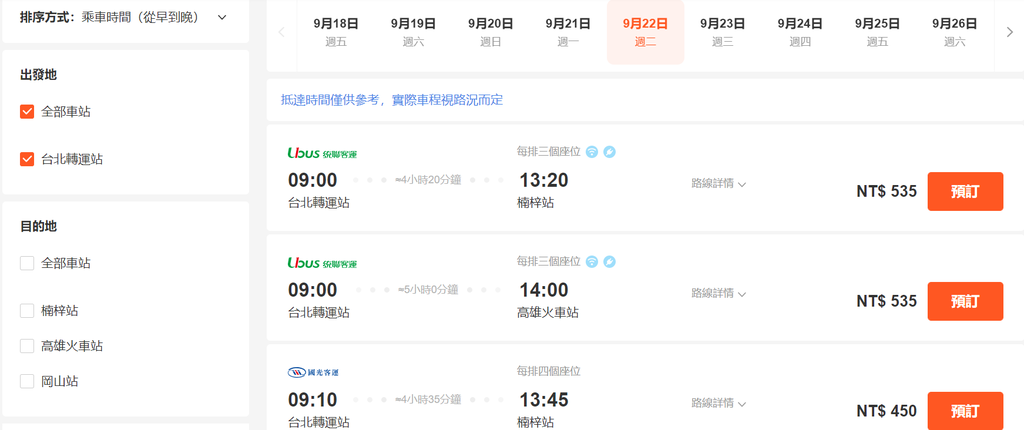The height and width of the screenshot is (430, 1024).
Task: Click the NT$ 450 price
Action: [x=887, y=411]
